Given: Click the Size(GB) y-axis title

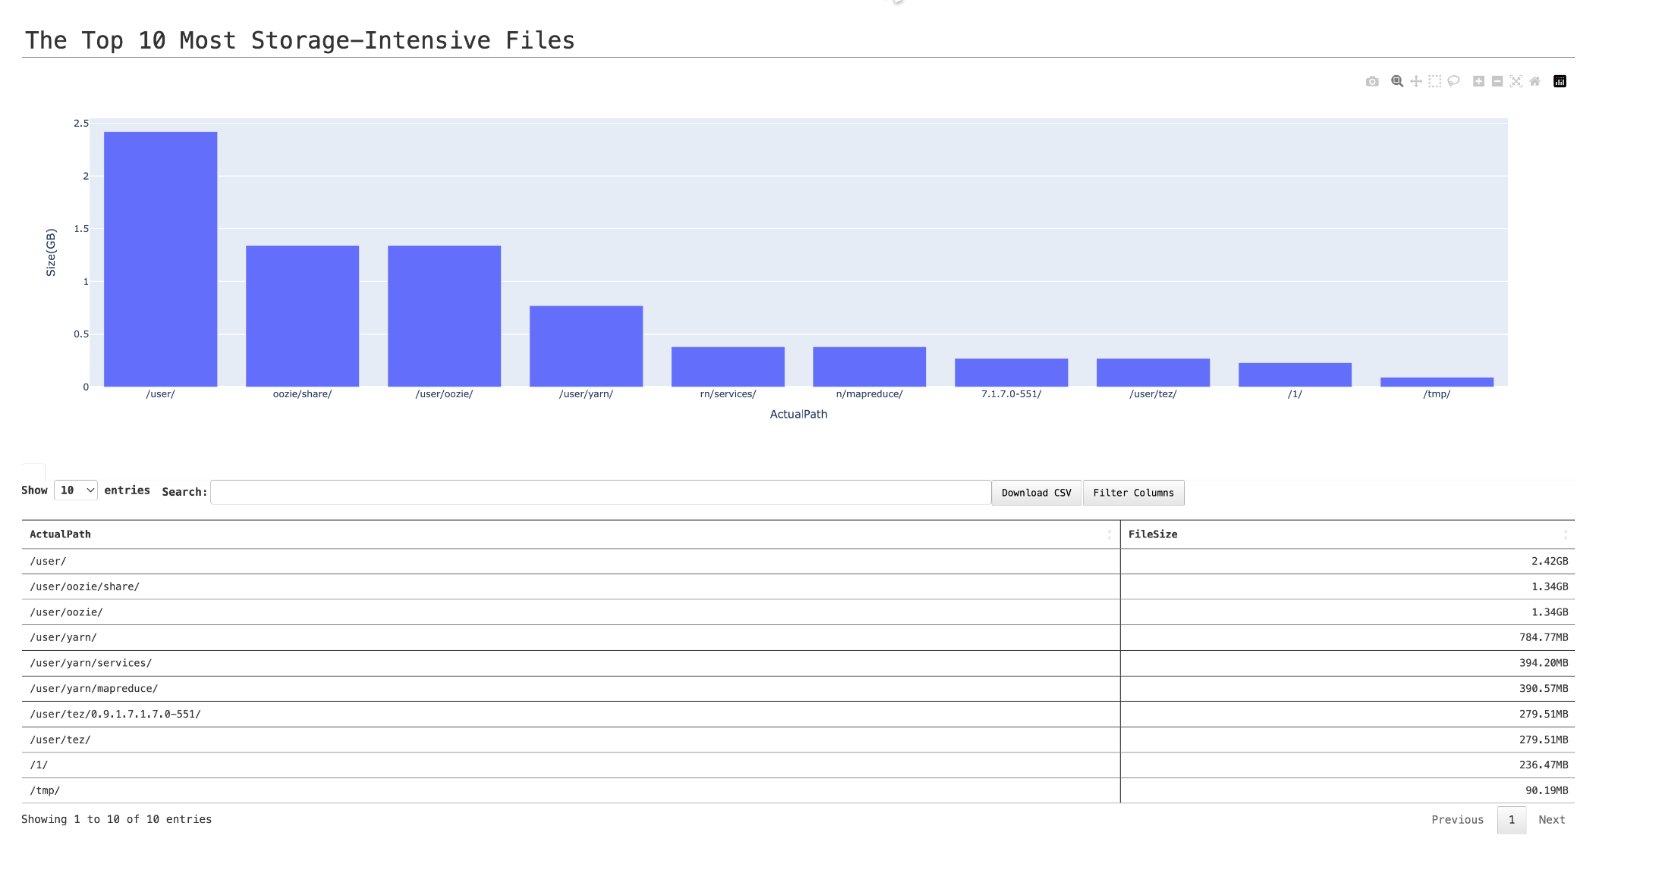Looking at the screenshot, I should pyautogui.click(x=51, y=252).
